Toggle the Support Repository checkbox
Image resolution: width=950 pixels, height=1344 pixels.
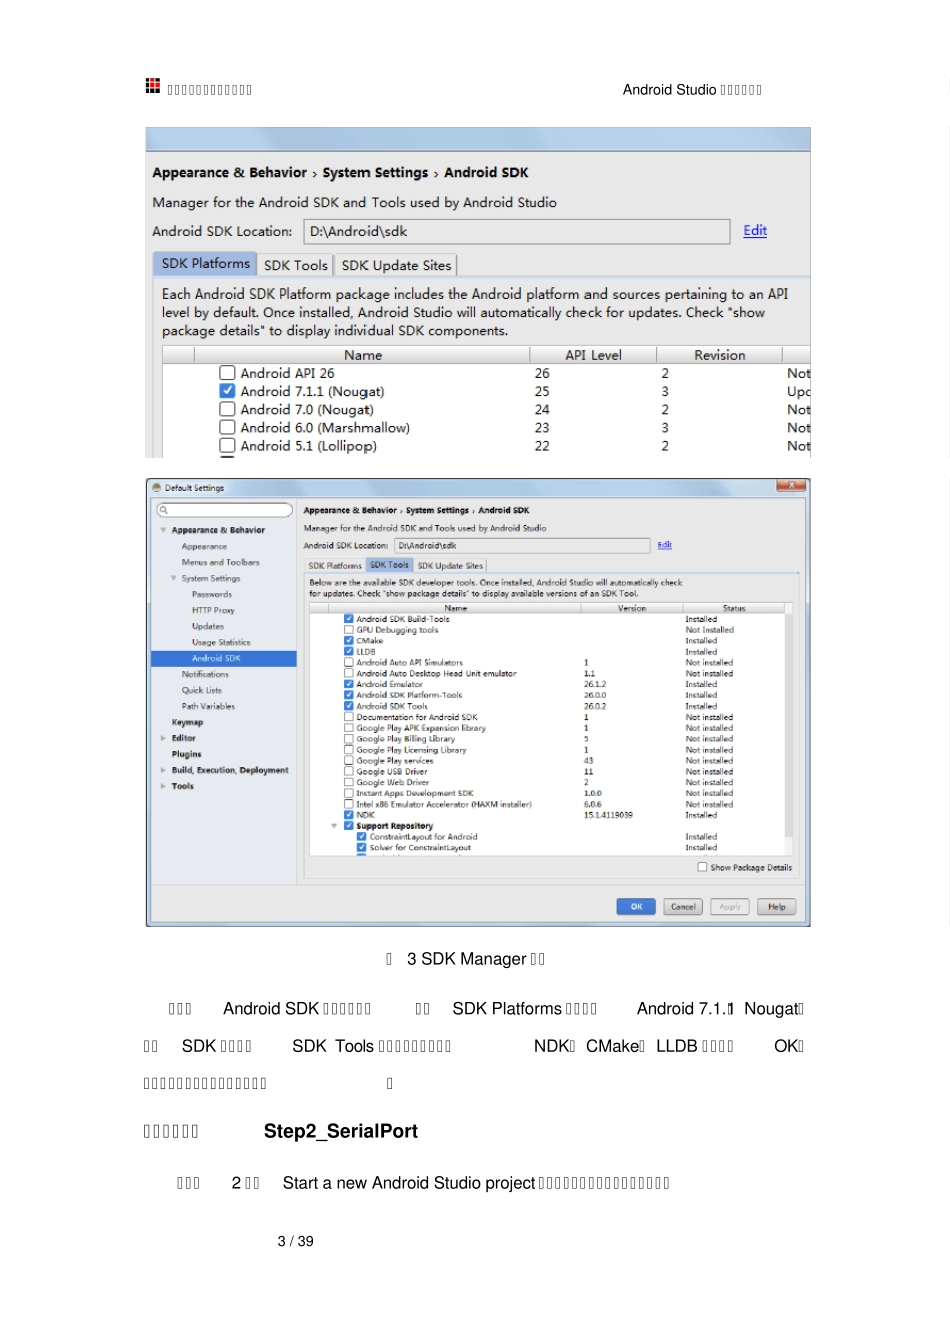(349, 826)
